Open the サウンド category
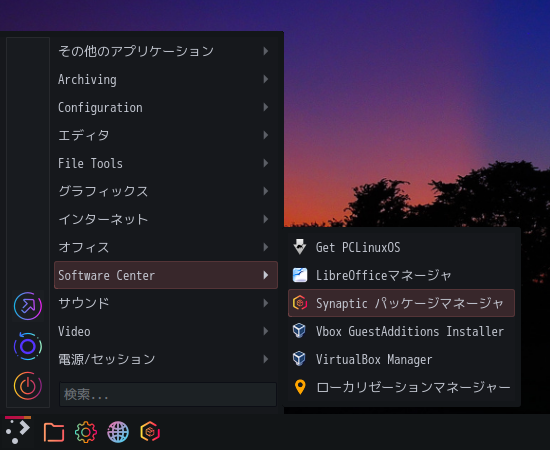Viewport: 550px width, 450px height. point(166,303)
